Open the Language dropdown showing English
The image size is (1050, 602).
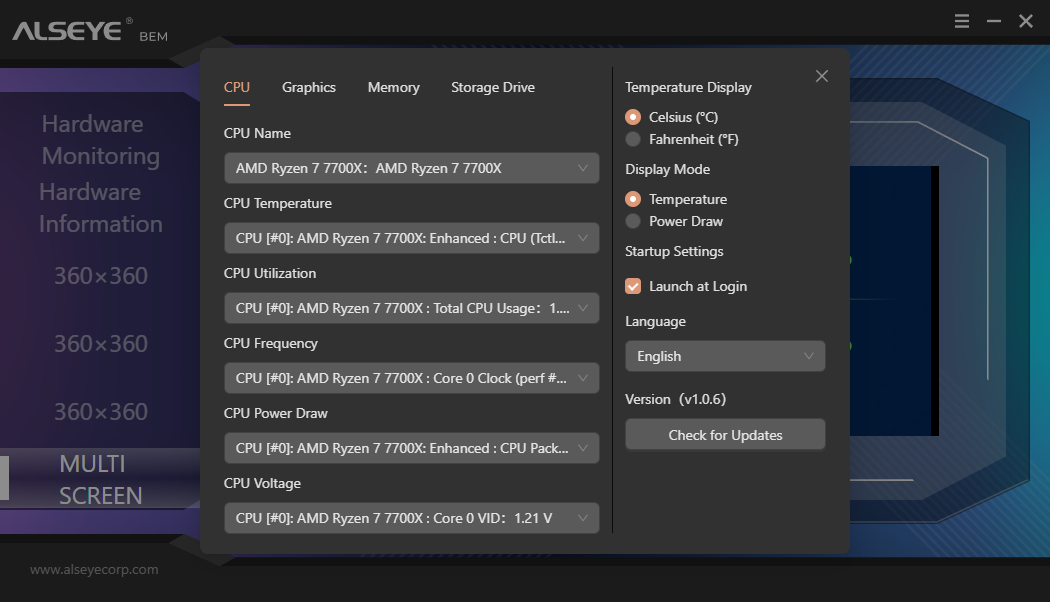click(725, 356)
